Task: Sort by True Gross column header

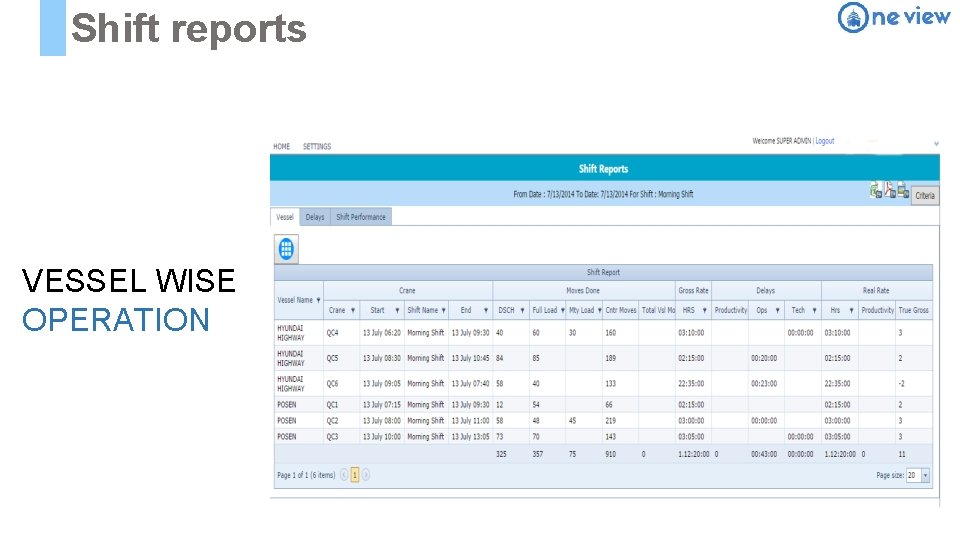Action: pyautogui.click(x=913, y=310)
